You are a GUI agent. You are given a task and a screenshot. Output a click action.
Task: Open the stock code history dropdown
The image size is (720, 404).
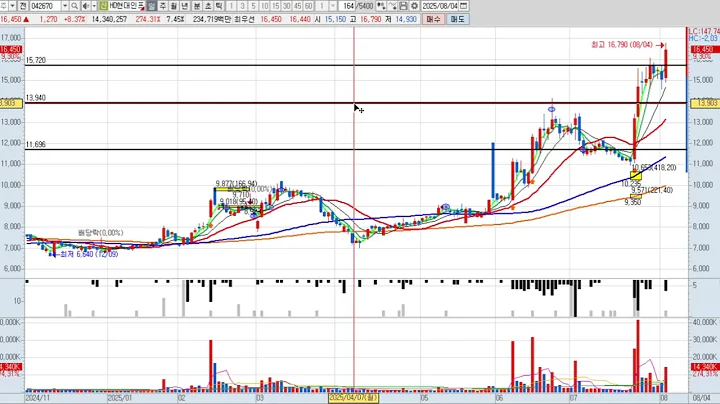click(65, 6)
